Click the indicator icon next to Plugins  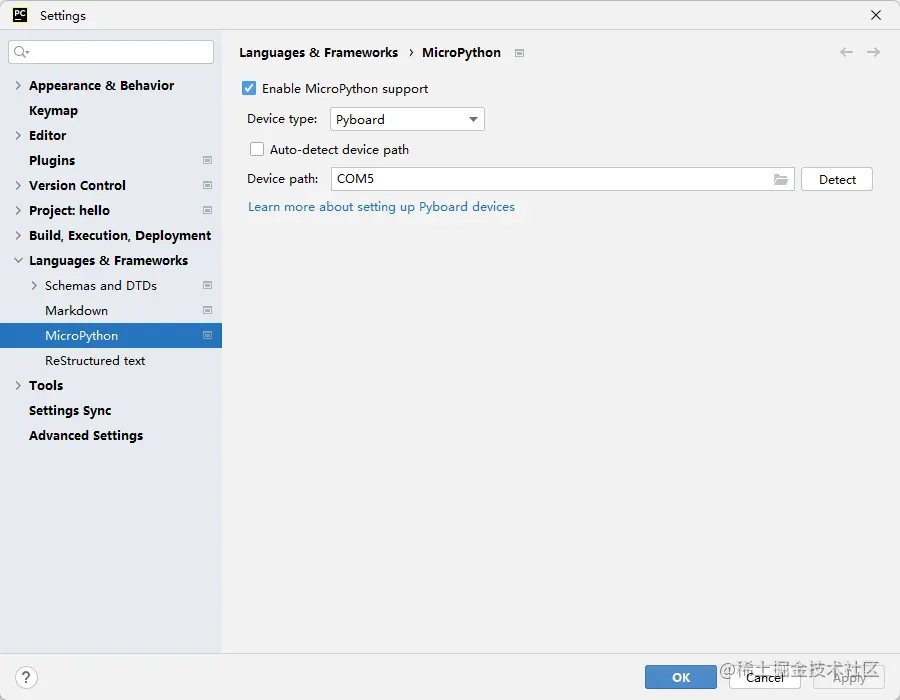pos(208,160)
